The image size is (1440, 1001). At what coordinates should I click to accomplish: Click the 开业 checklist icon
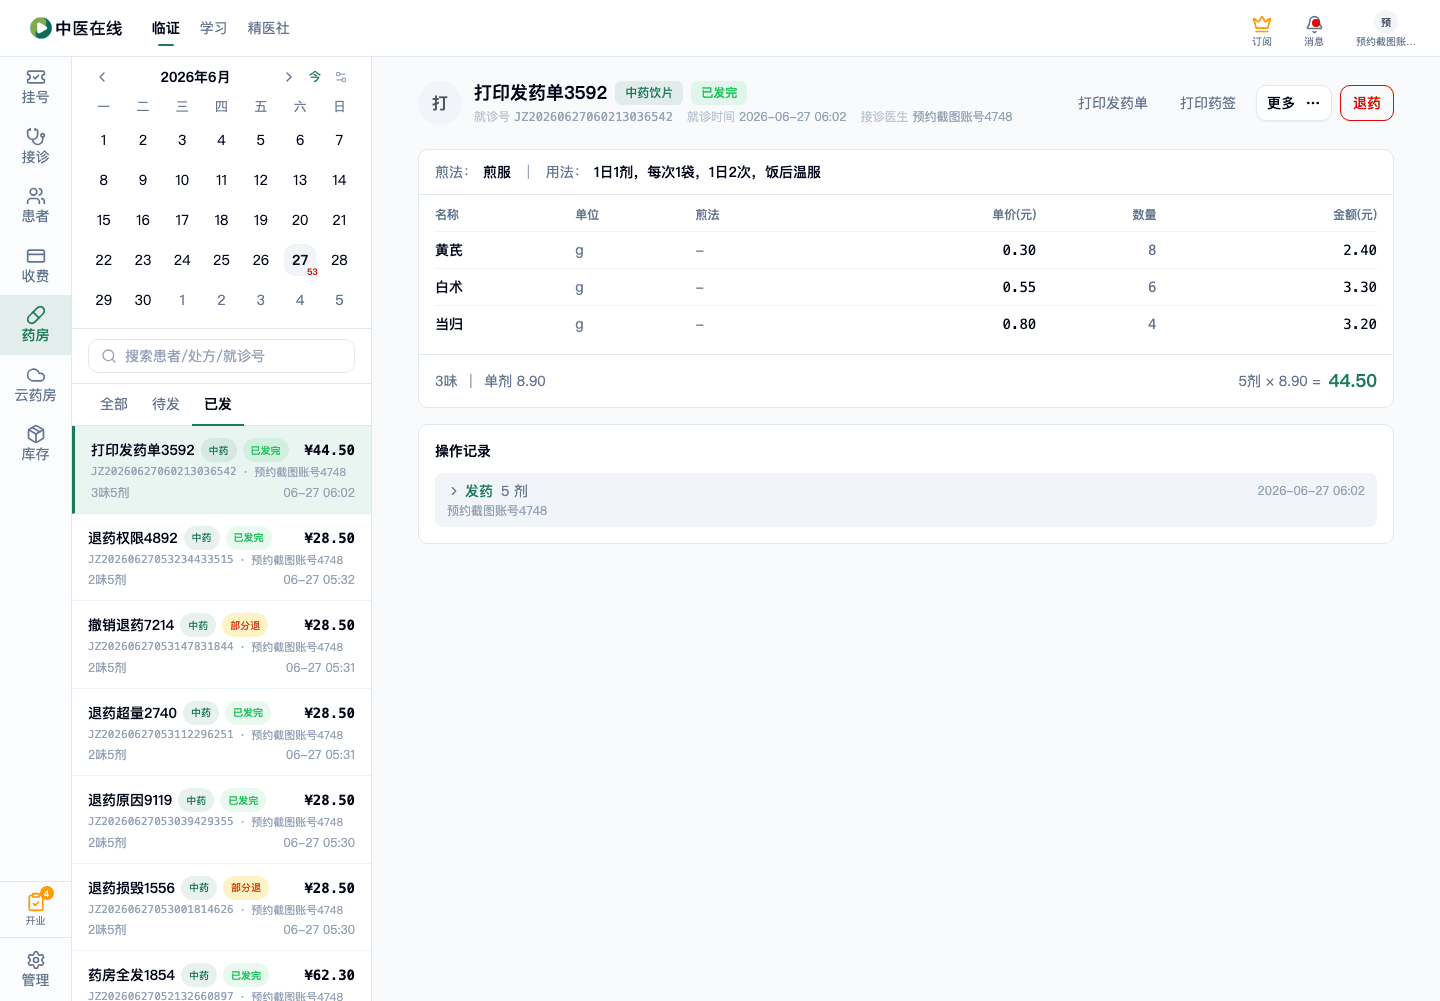tap(36, 908)
